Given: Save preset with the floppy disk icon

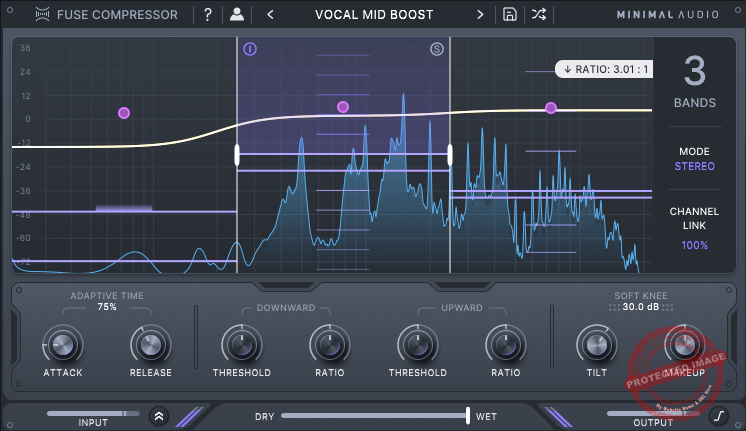Looking at the screenshot, I should (510, 15).
